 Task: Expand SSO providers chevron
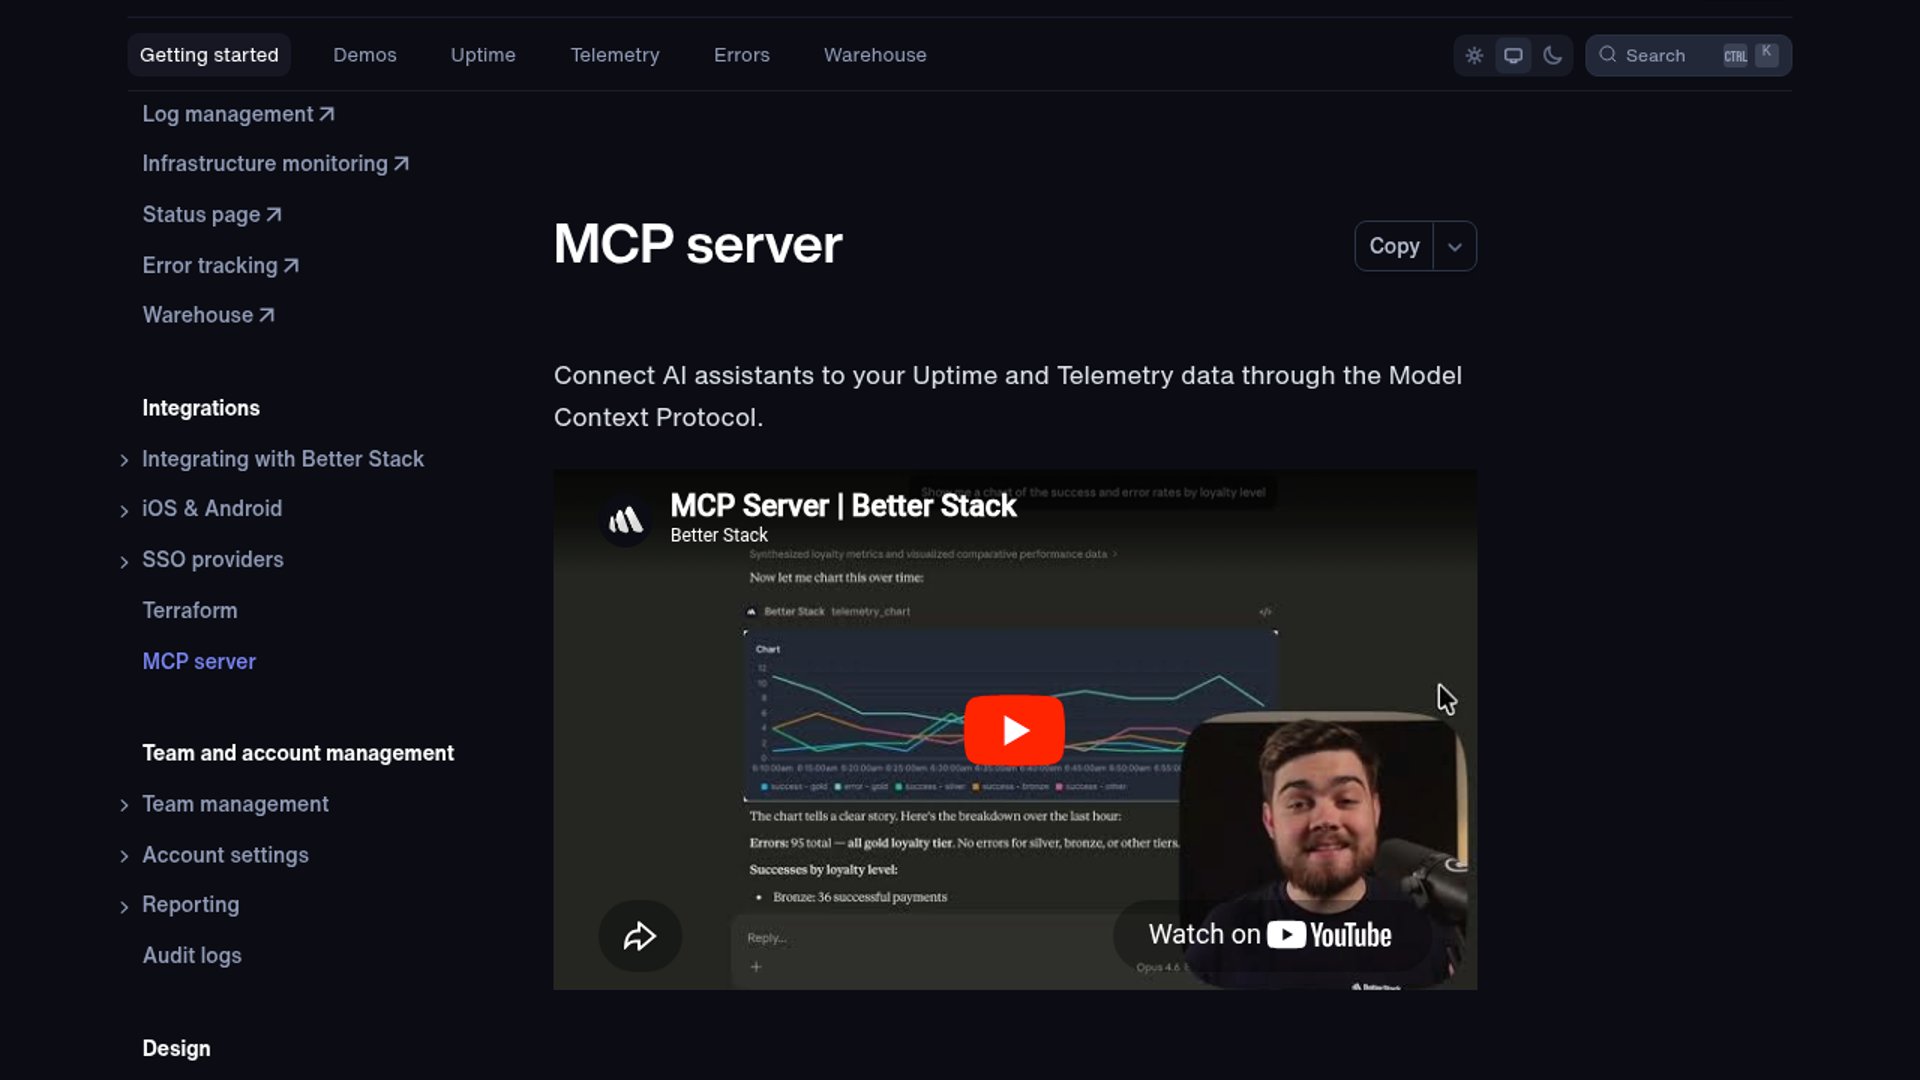124,562
